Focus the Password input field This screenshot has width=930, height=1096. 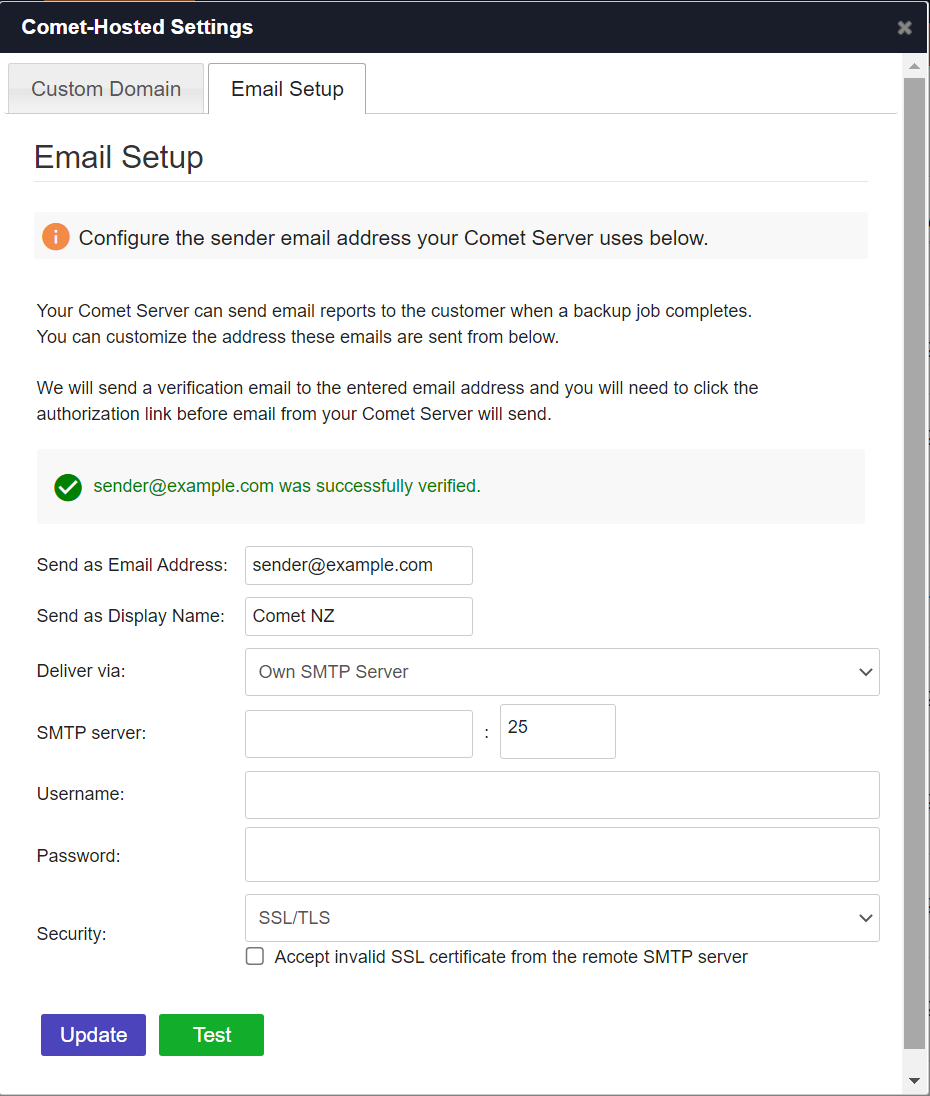562,855
